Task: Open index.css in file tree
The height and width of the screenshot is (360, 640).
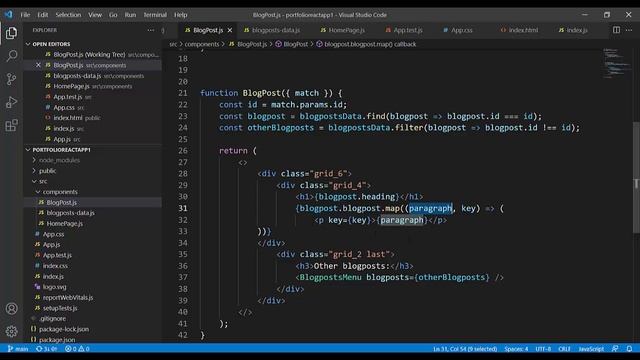Action: click(92, 266)
